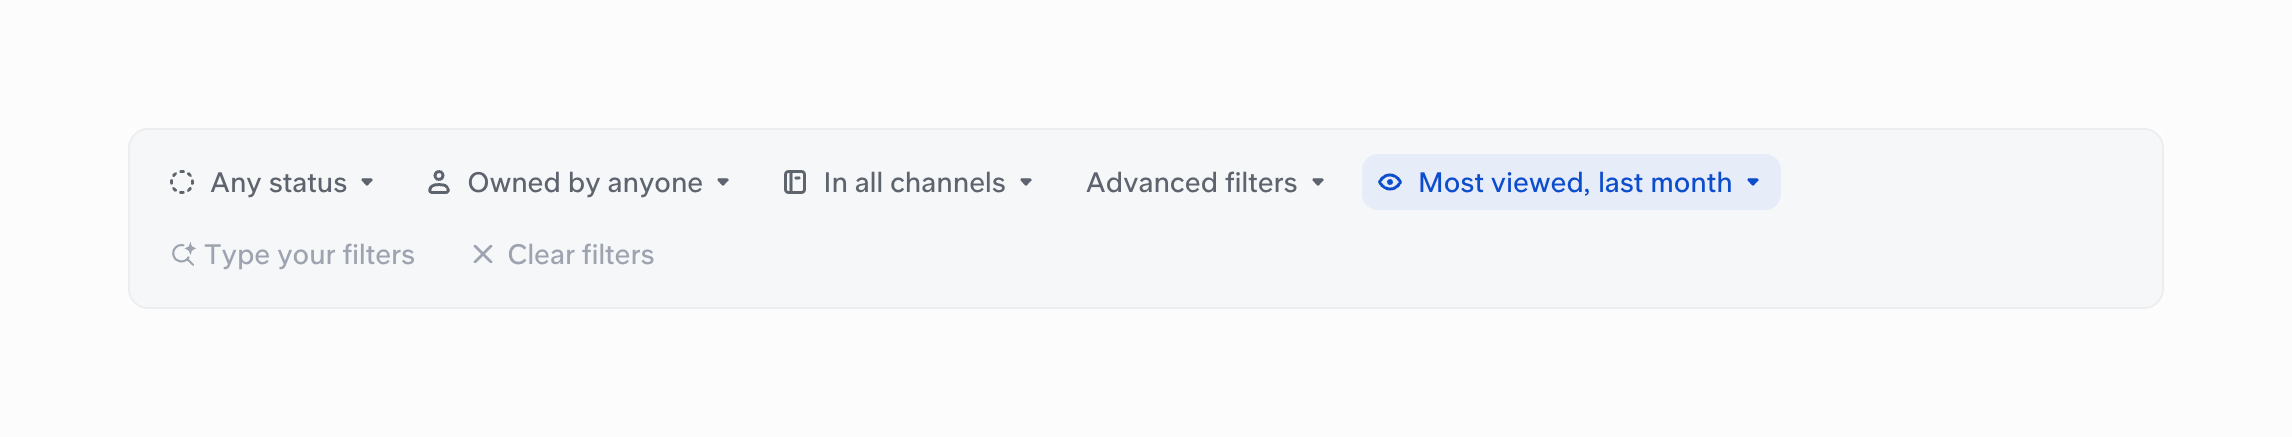Click the Most viewed, last month text
2292x437 pixels.
point(1575,182)
